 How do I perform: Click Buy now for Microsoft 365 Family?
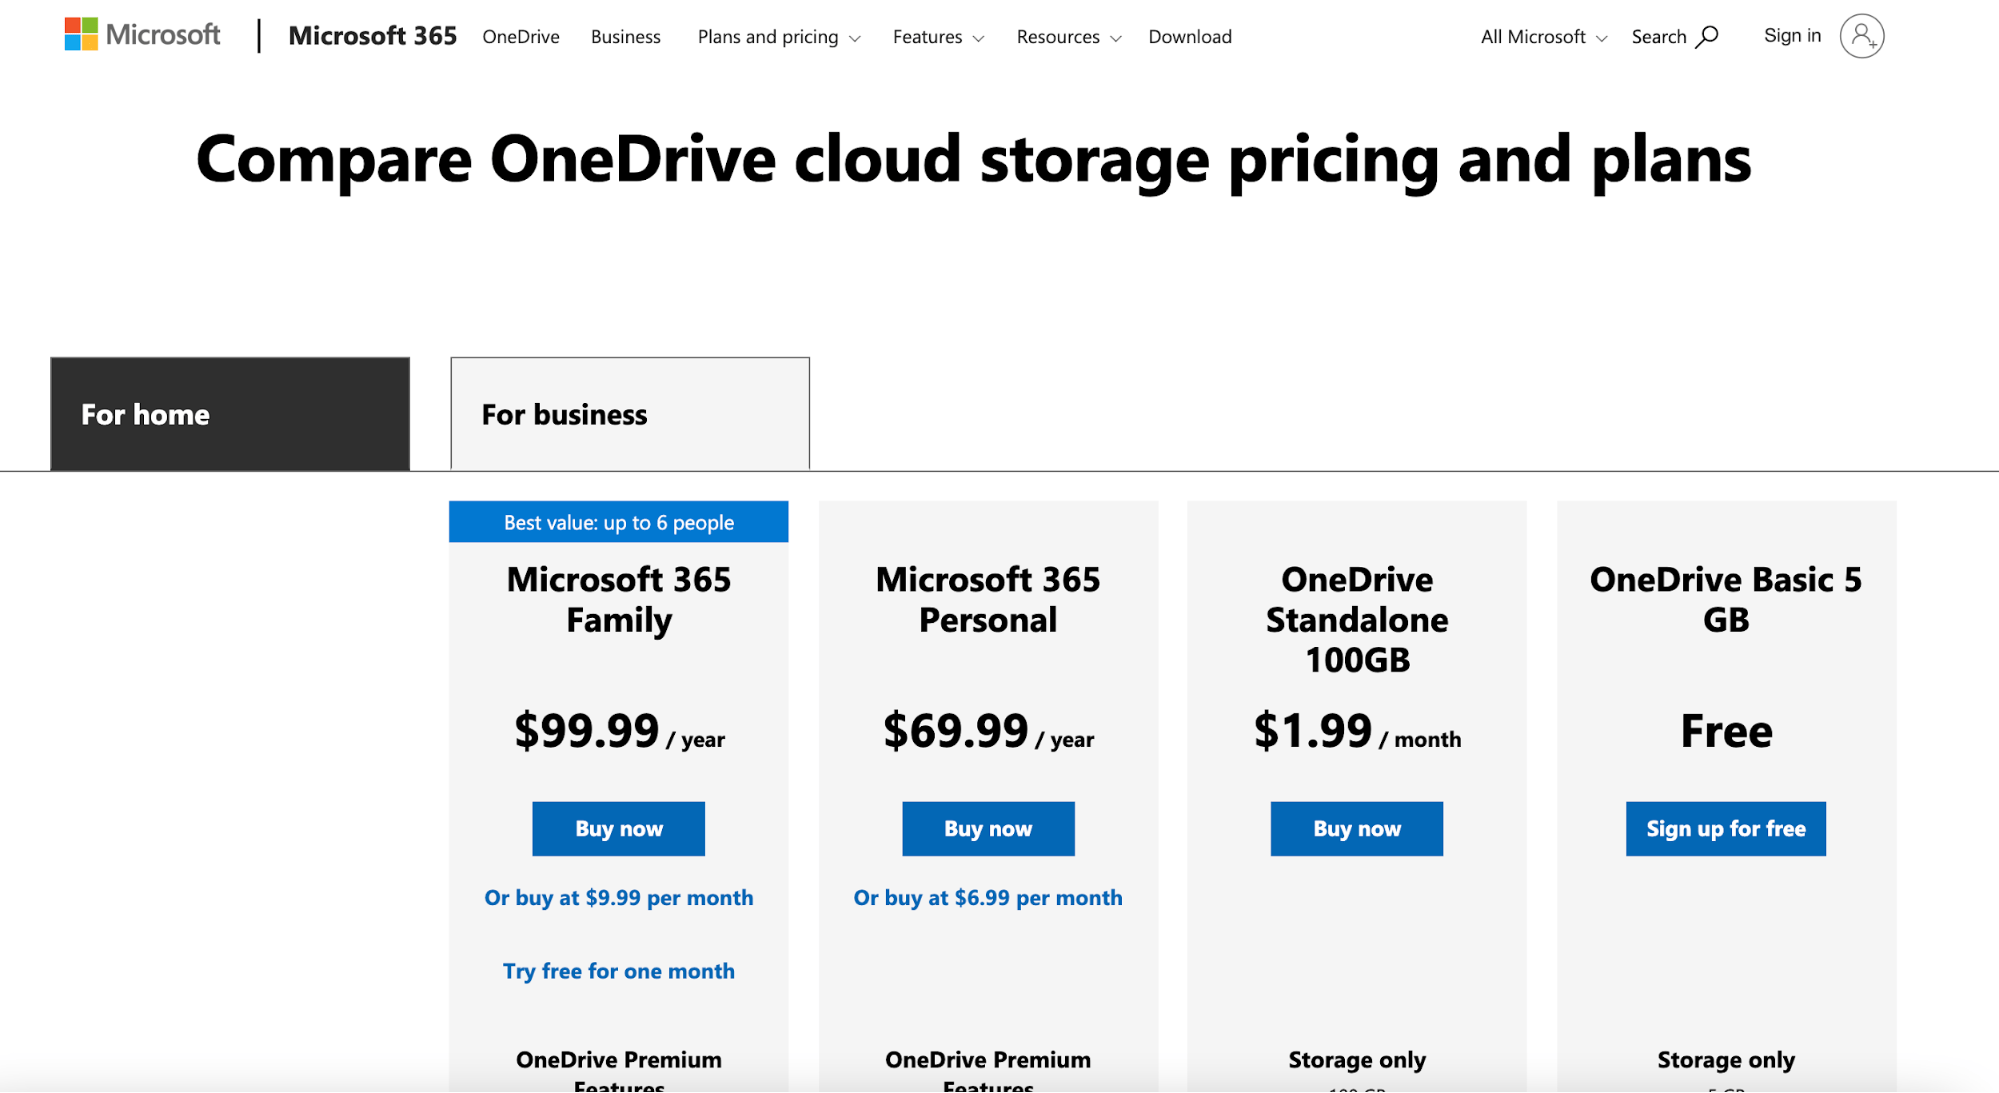click(x=618, y=826)
